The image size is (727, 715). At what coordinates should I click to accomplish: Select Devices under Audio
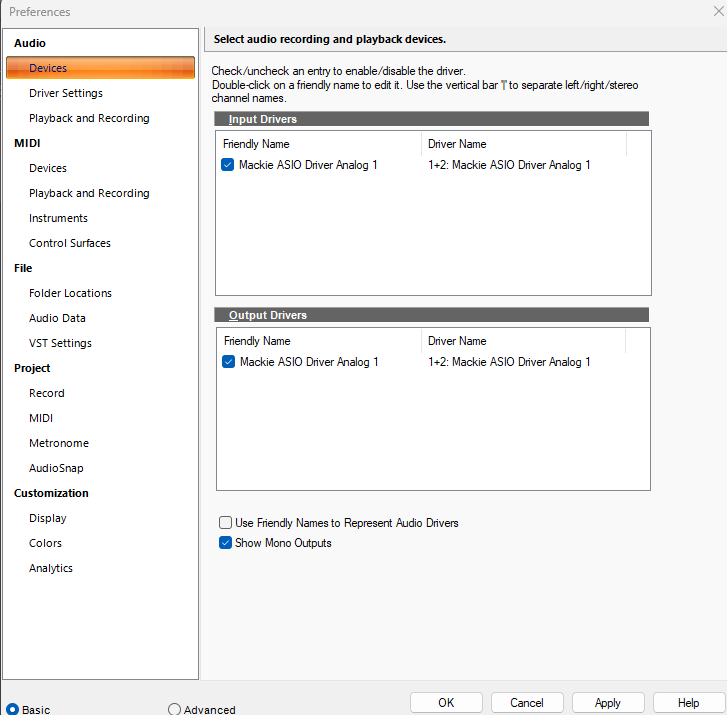click(100, 68)
